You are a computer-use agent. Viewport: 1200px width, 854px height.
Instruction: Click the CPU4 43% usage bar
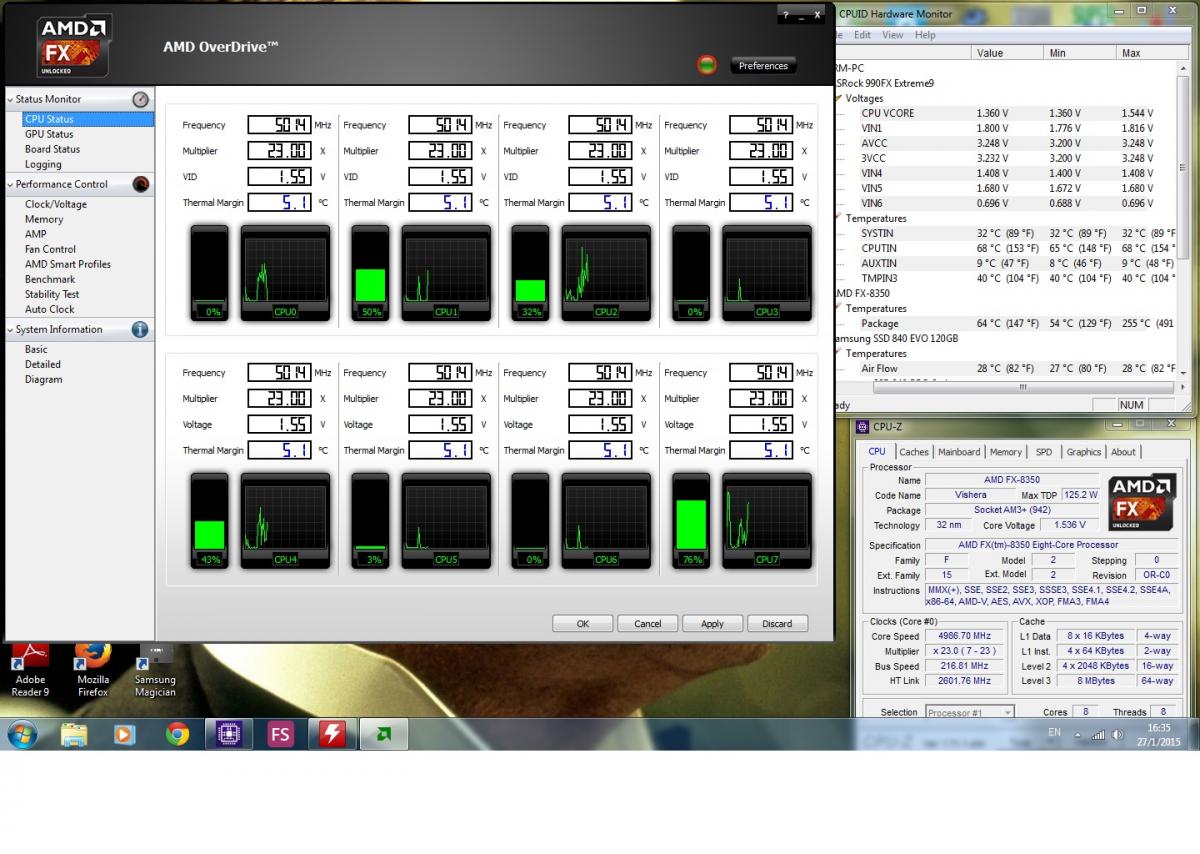pyautogui.click(x=210, y=520)
